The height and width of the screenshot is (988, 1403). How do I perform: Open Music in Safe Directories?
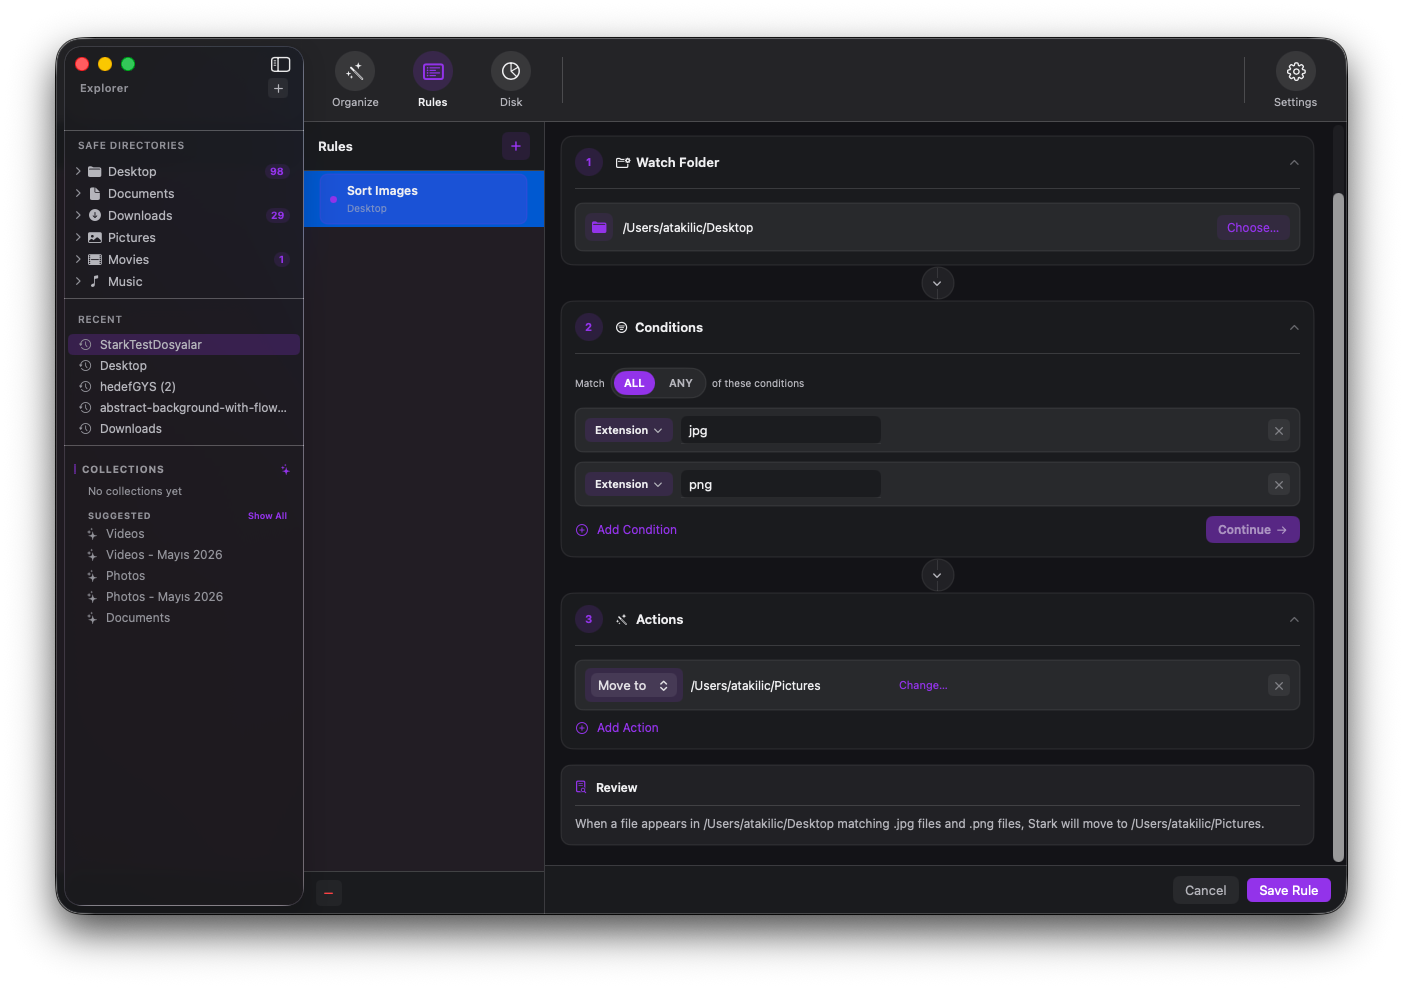(125, 282)
